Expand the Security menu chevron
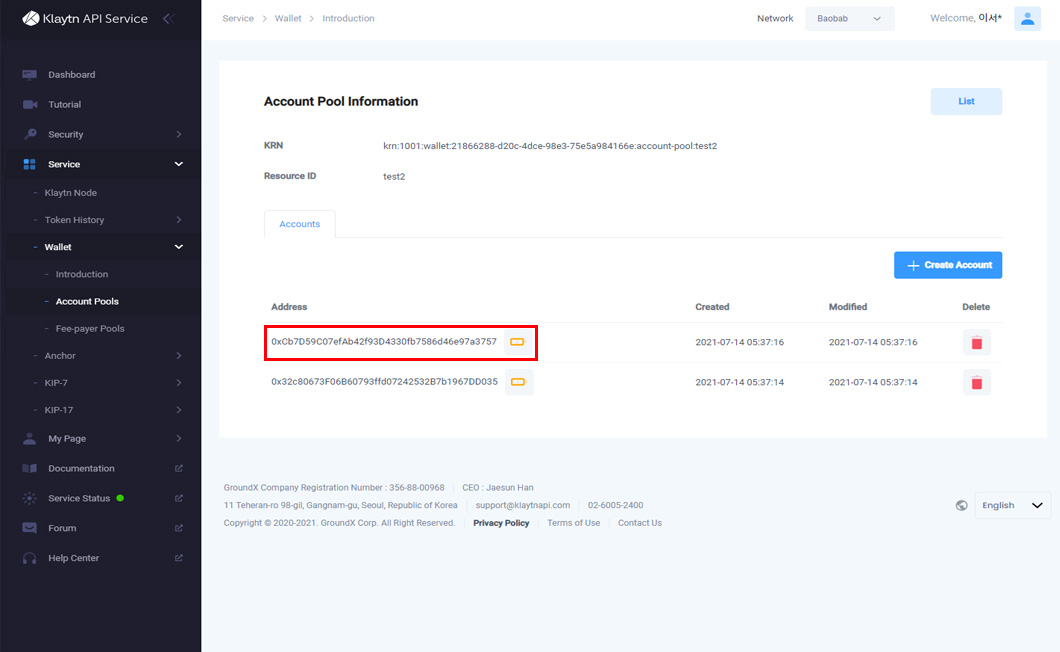Screen dimensions: 1060x652 178,134
